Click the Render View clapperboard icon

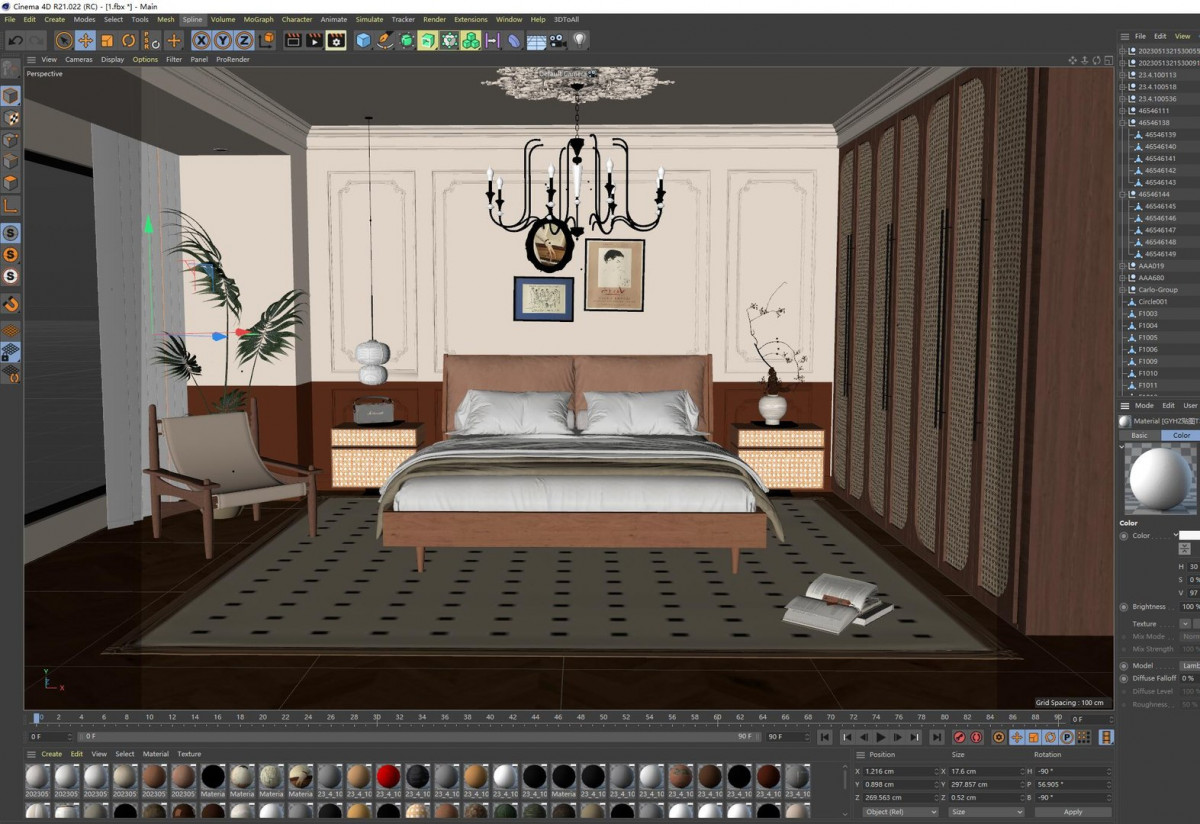coord(293,41)
